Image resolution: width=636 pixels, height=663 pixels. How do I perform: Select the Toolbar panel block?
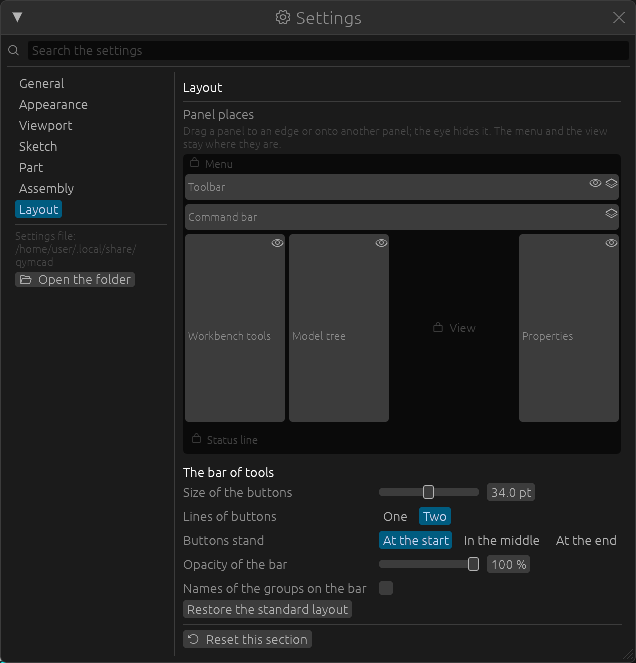pyautogui.click(x=402, y=187)
